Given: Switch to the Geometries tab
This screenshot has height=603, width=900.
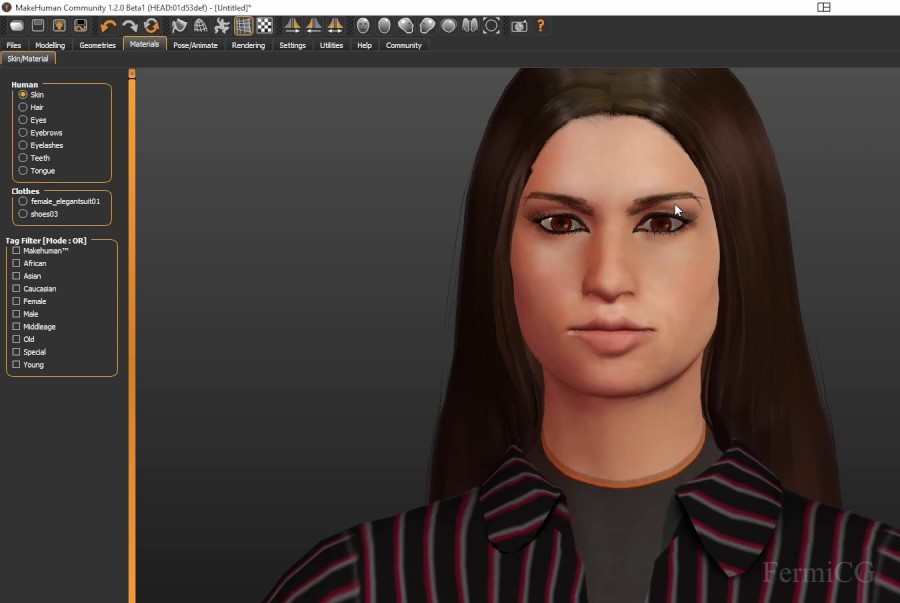Looking at the screenshot, I should [98, 45].
